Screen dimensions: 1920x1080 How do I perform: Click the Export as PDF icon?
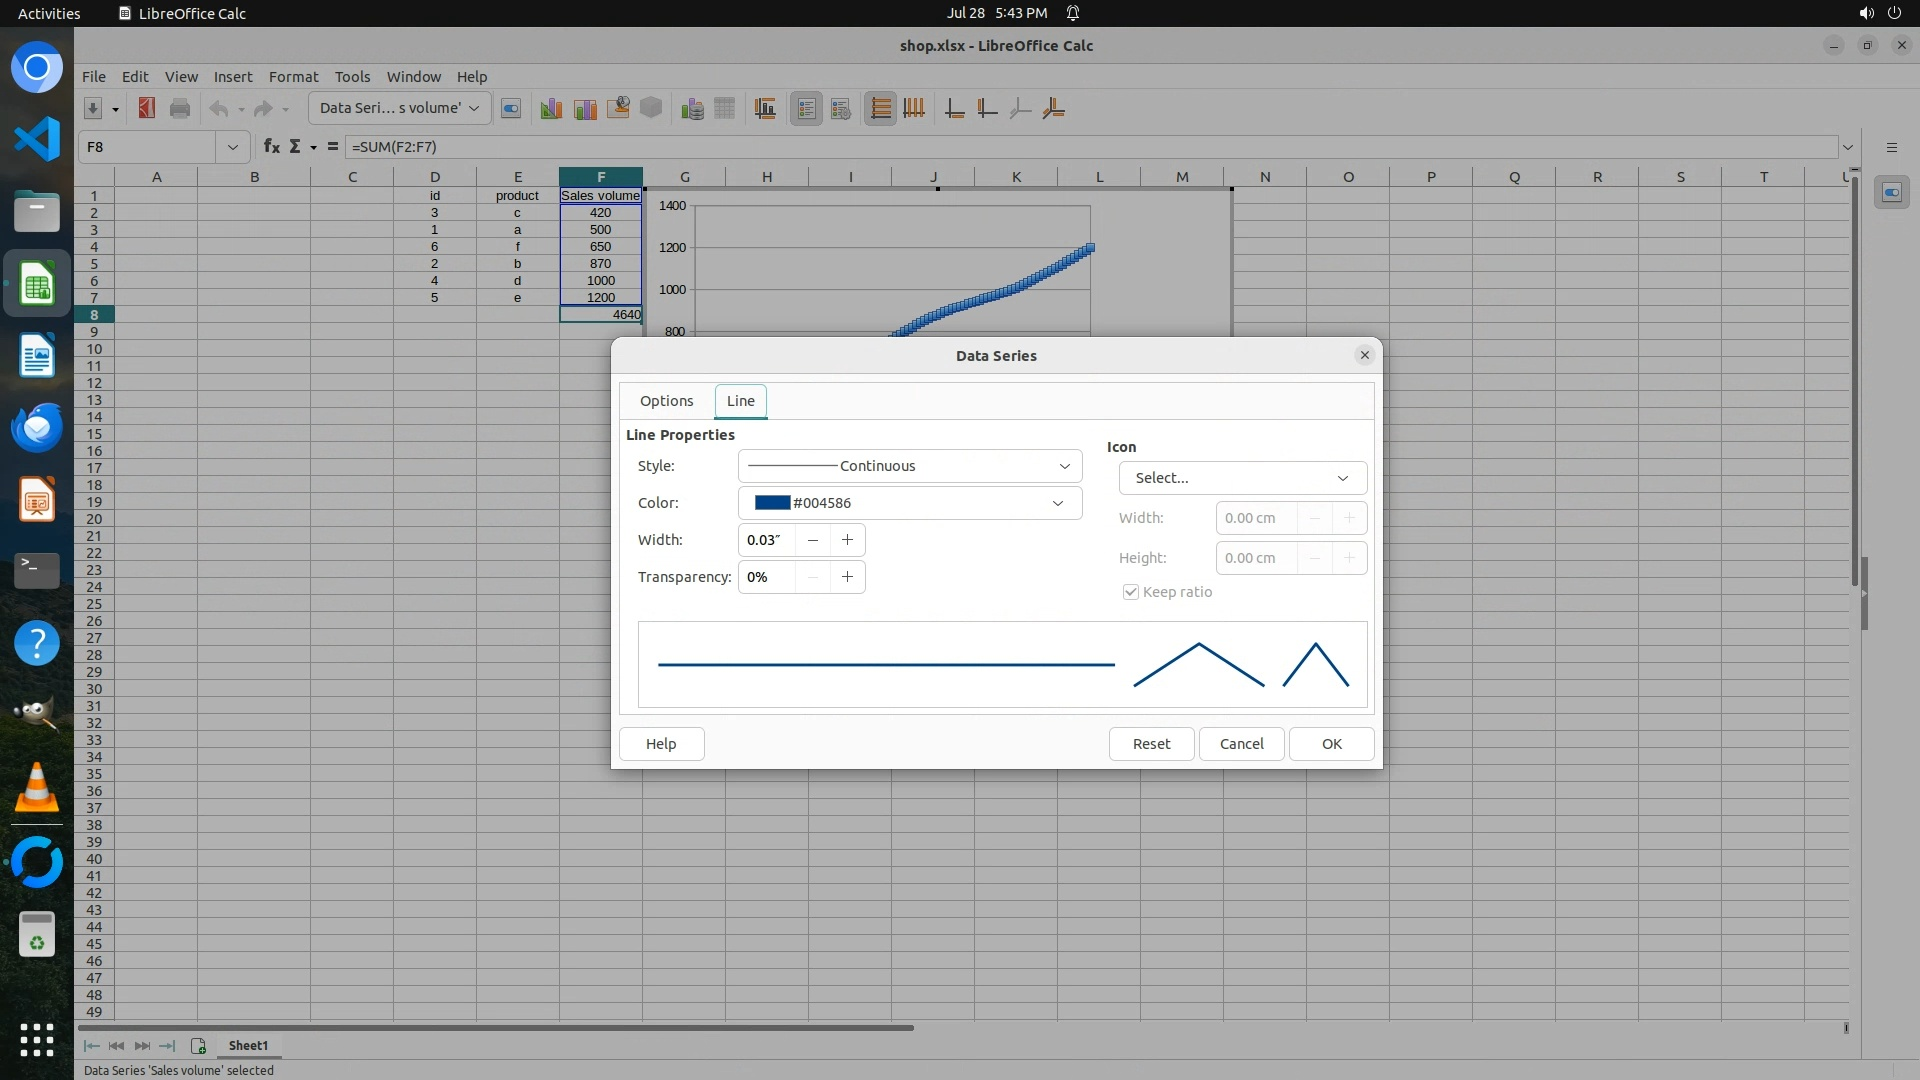click(147, 108)
